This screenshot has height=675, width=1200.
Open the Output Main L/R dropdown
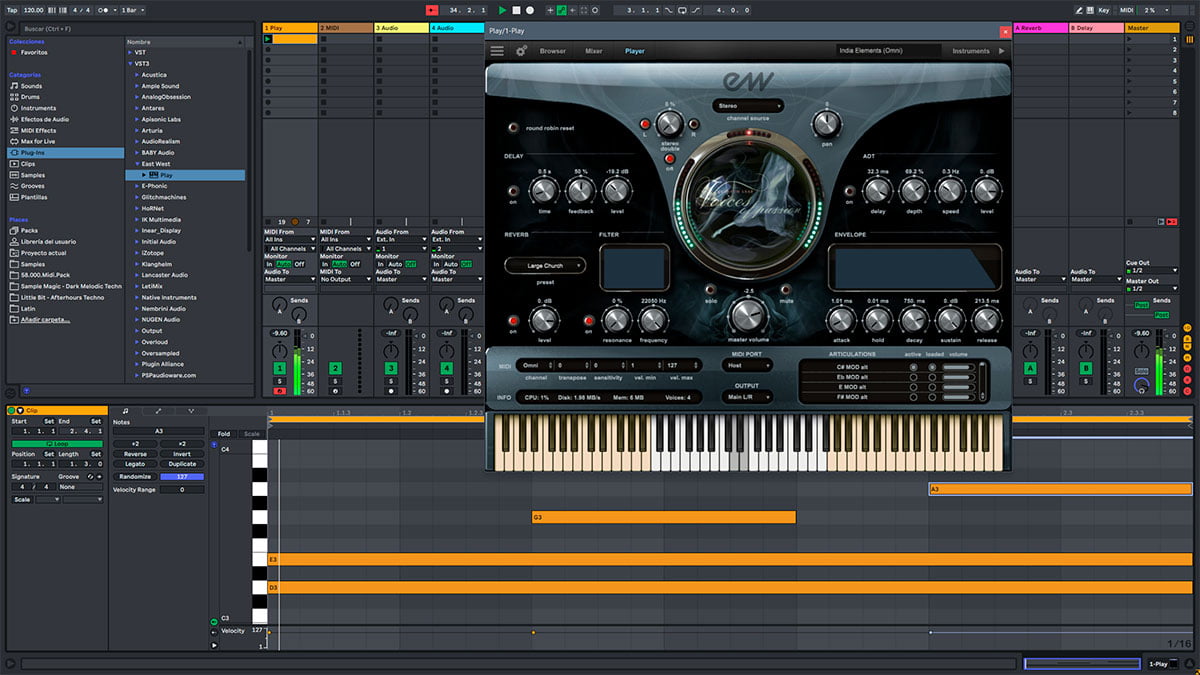[x=747, y=397]
